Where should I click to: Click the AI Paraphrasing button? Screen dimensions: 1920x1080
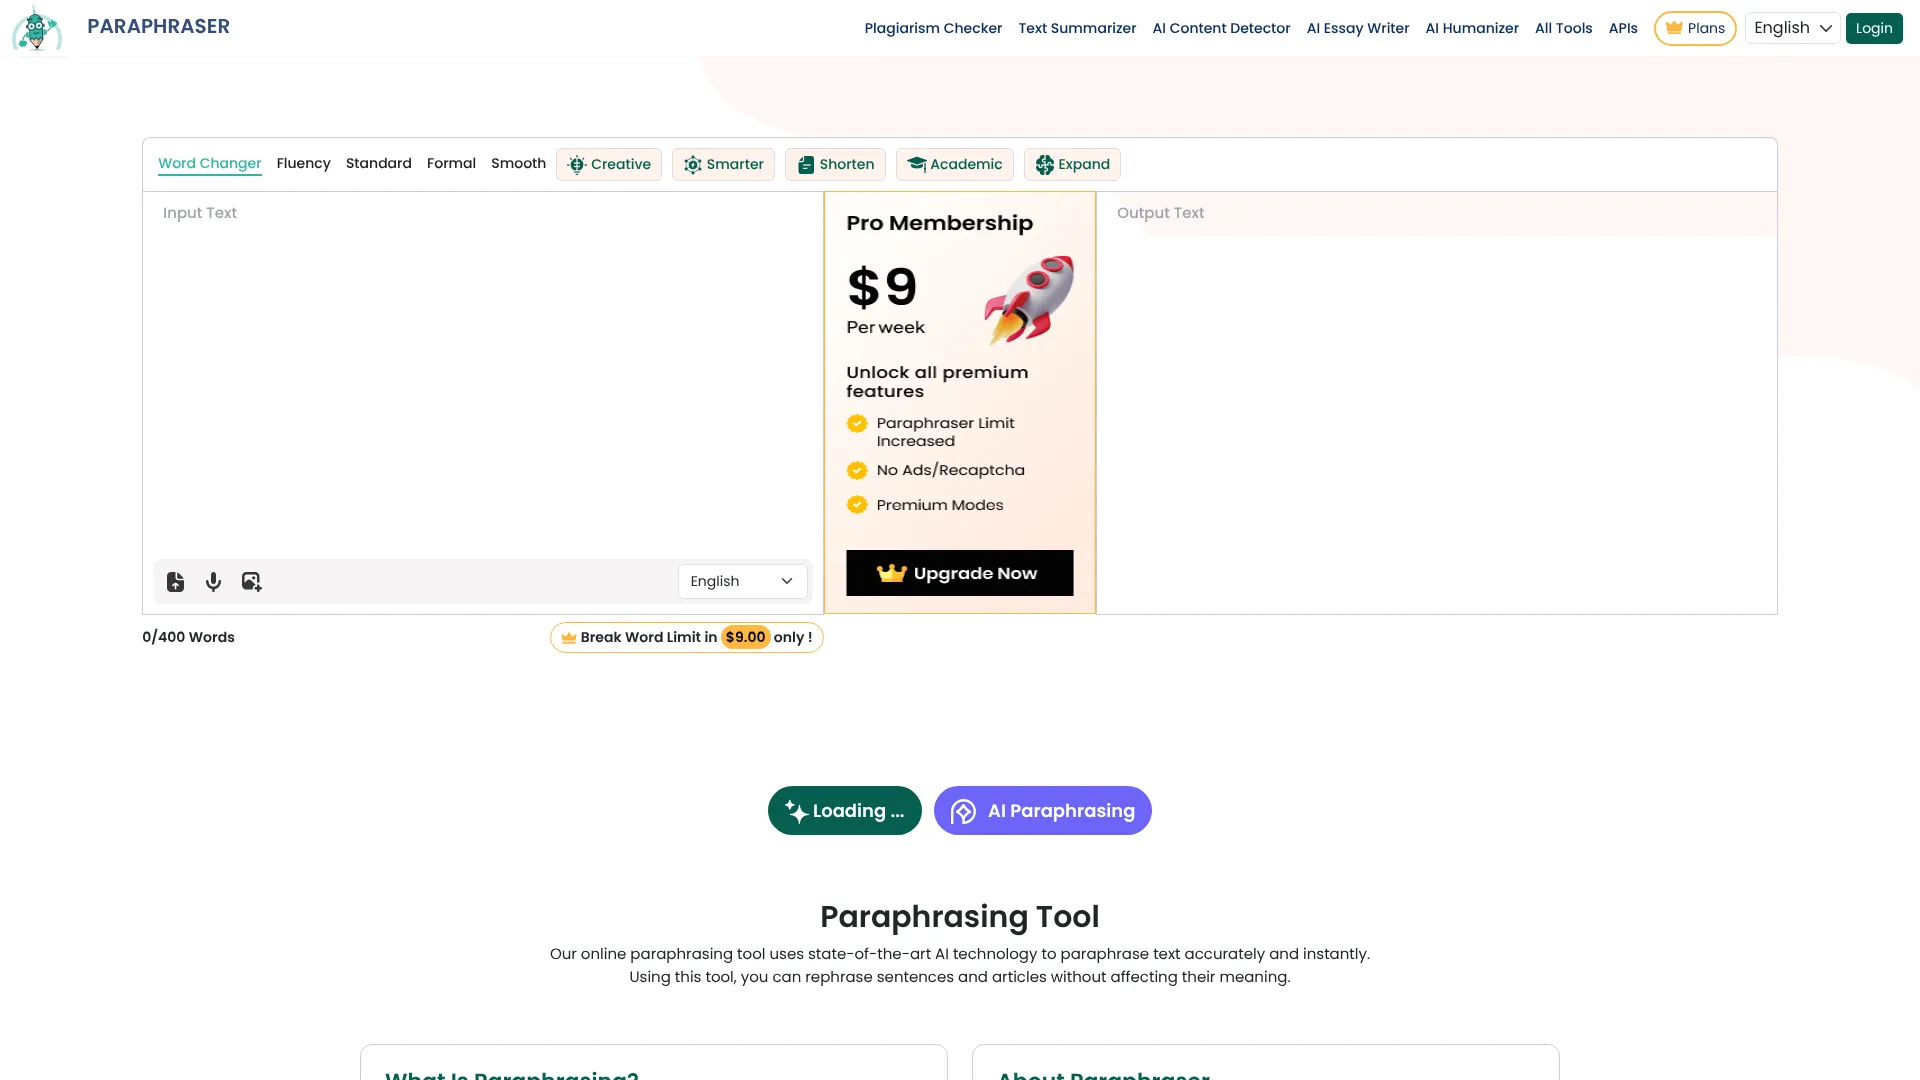click(x=1043, y=811)
